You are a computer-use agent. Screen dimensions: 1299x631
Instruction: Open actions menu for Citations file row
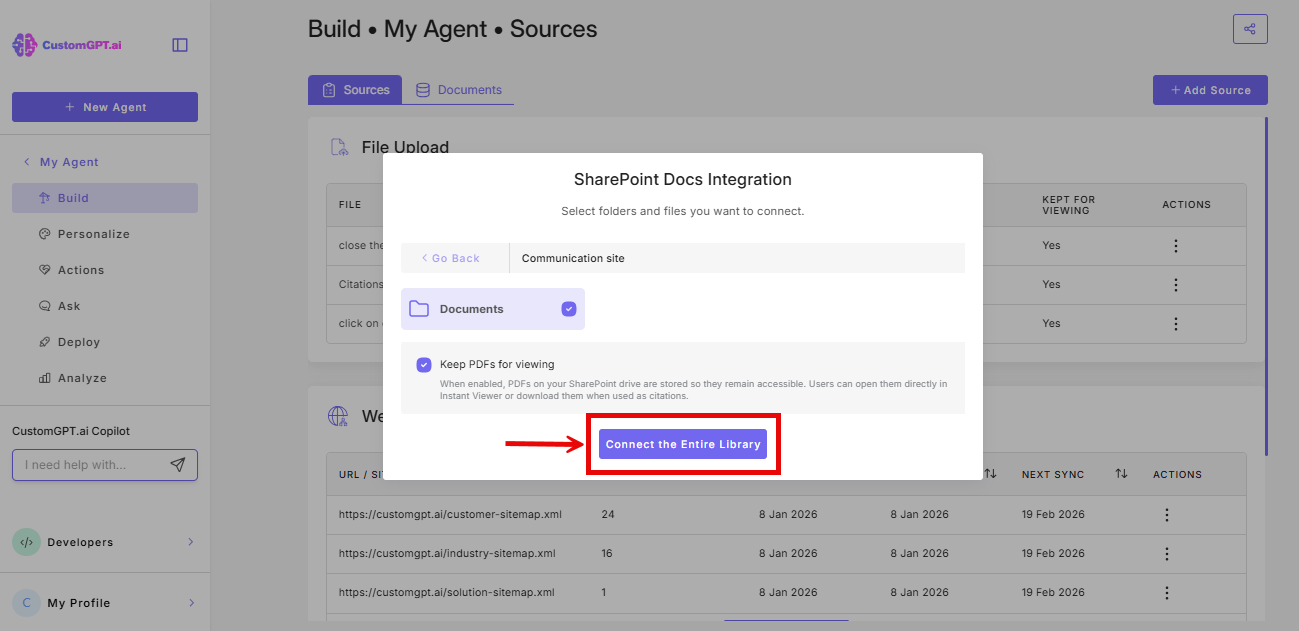tap(1176, 285)
